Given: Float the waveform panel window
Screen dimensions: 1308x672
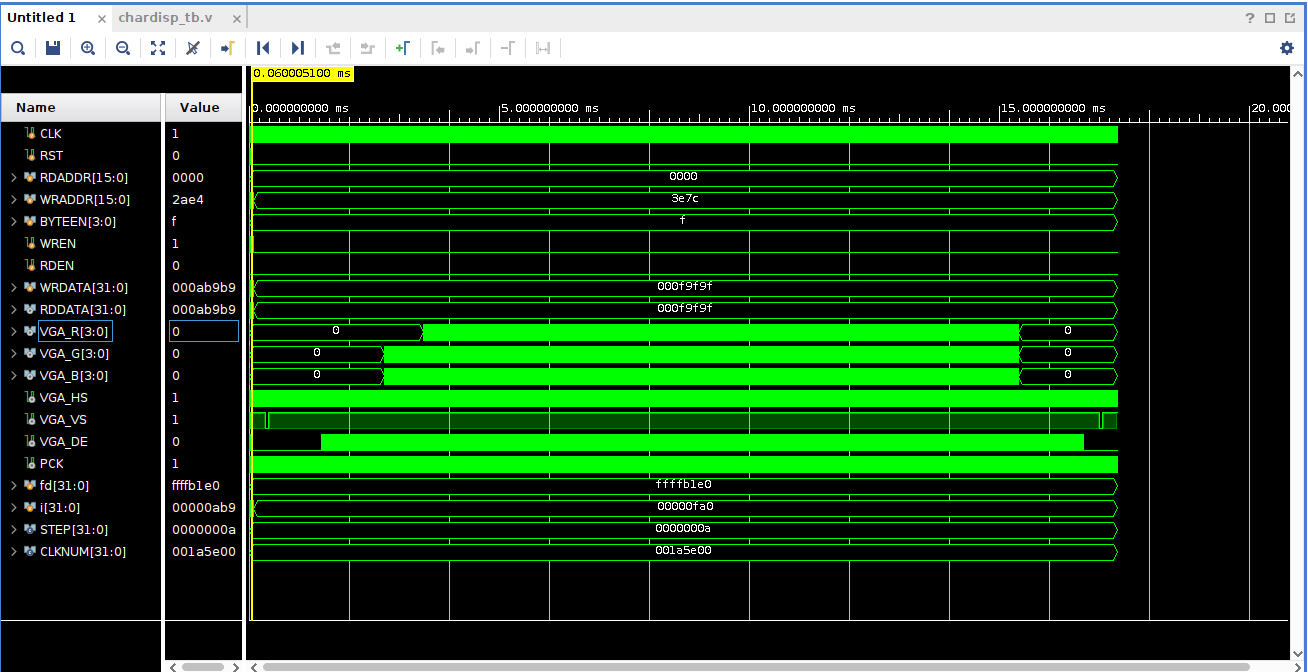Looking at the screenshot, I should (1289, 18).
